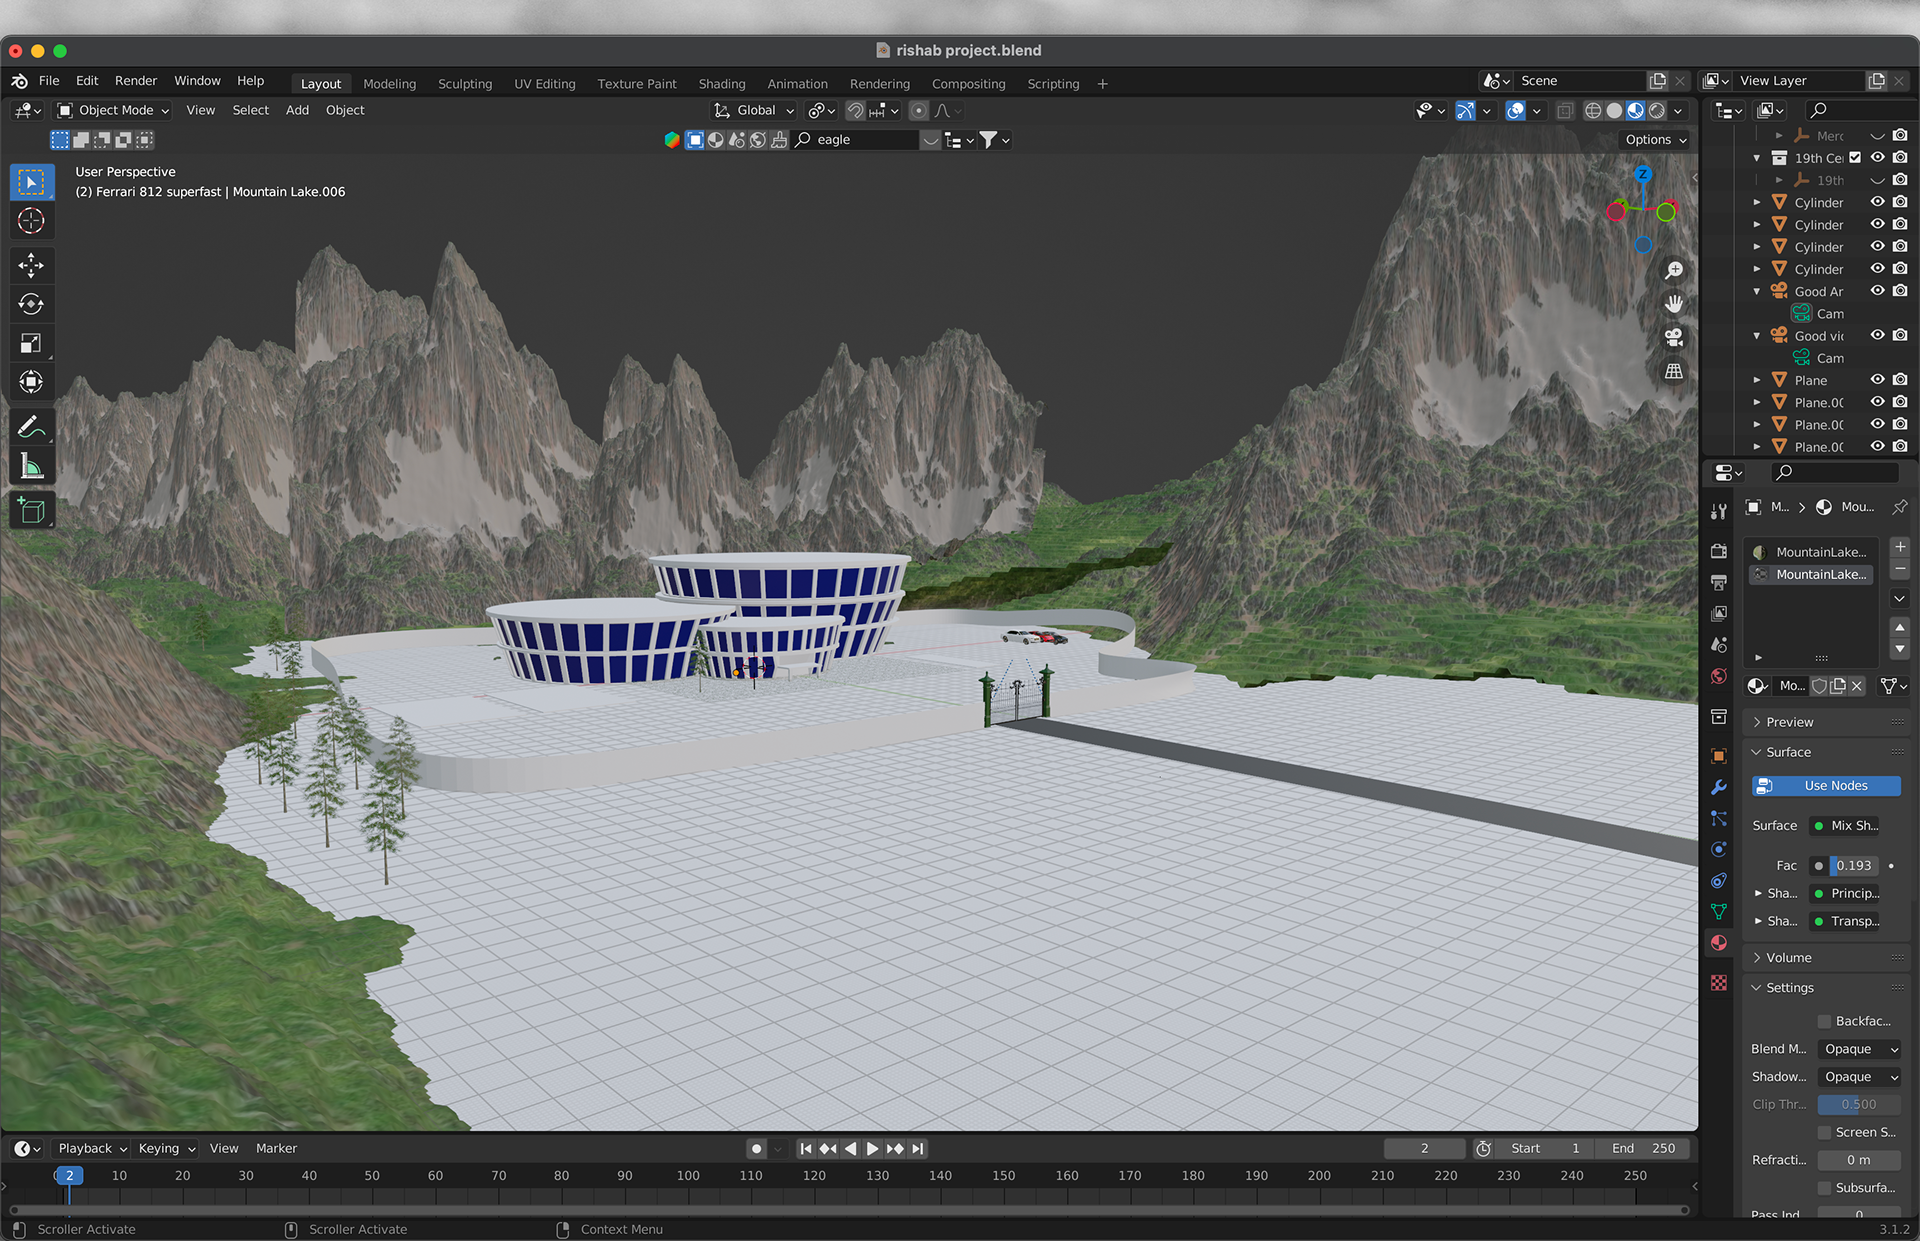The height and width of the screenshot is (1241, 1920).
Task: Select the Measure tool
Action: tap(31, 466)
